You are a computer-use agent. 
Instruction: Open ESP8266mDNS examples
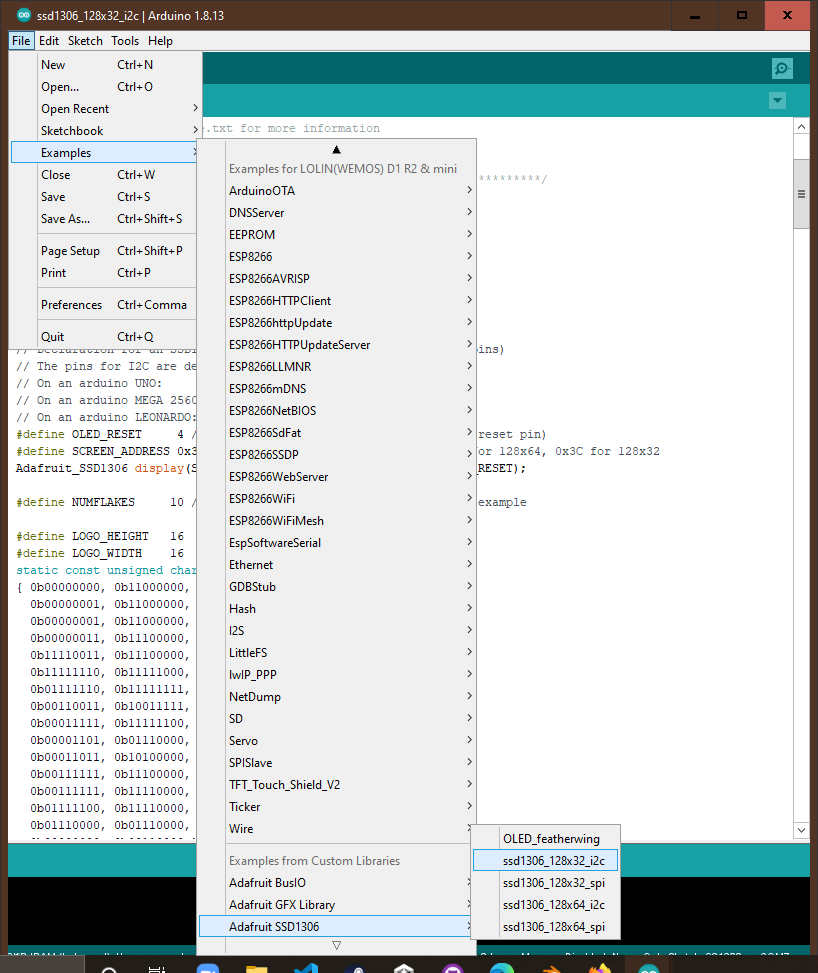tap(337, 389)
